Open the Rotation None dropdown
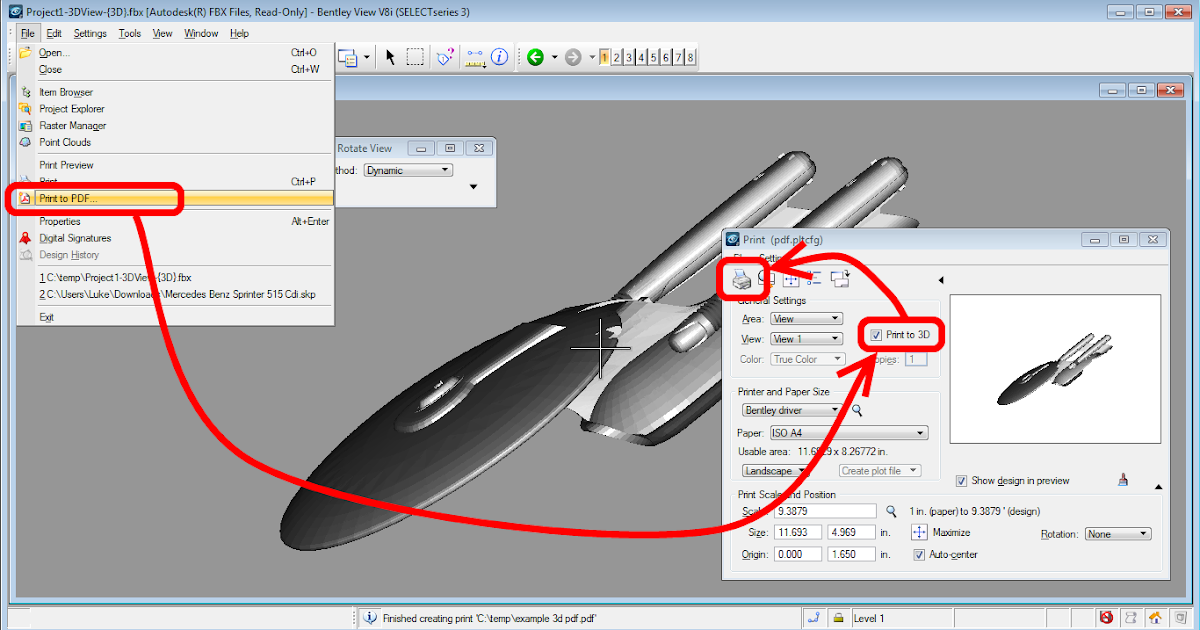This screenshot has width=1200, height=630. click(1118, 534)
